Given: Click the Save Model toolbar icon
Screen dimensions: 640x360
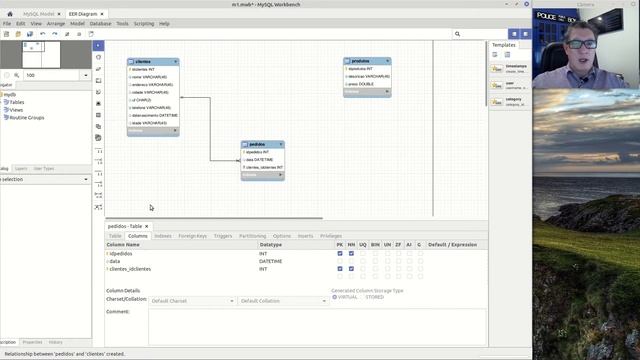Looking at the screenshot, I should click(30, 34).
